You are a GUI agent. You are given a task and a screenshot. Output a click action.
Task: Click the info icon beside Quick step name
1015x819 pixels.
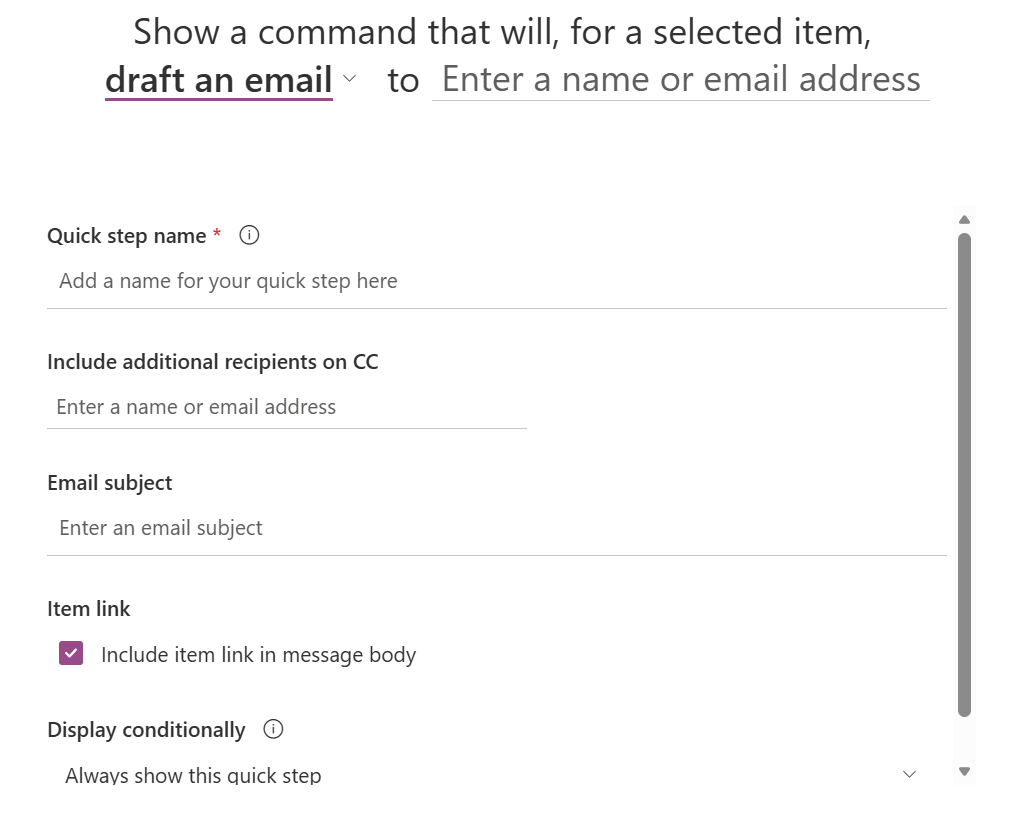point(250,236)
